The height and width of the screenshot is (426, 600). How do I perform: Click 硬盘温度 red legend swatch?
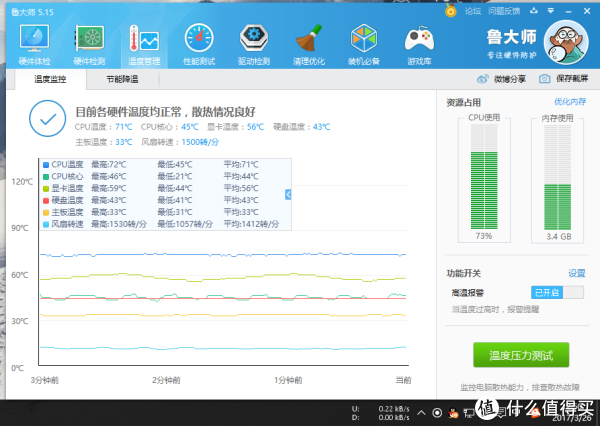46,200
